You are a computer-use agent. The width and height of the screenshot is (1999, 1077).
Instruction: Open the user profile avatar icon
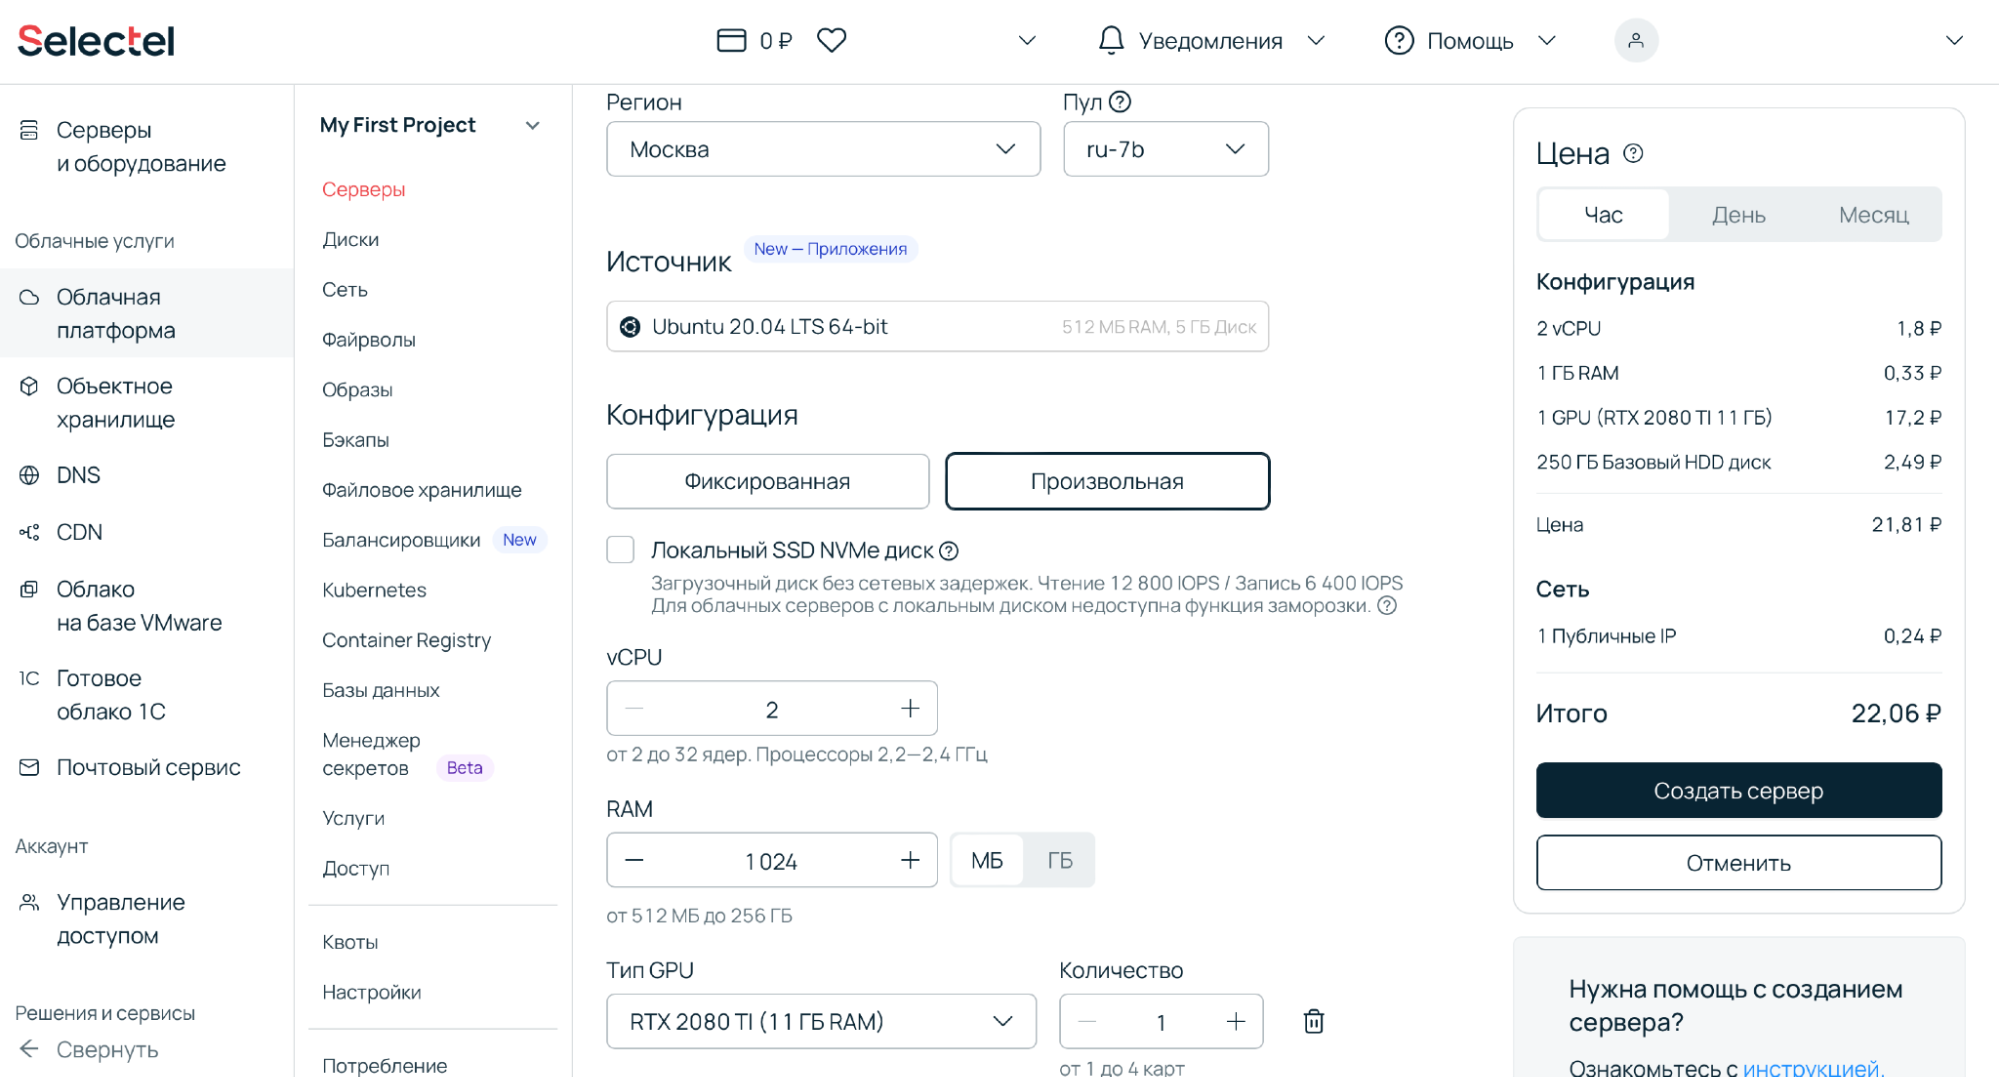pyautogui.click(x=1636, y=40)
